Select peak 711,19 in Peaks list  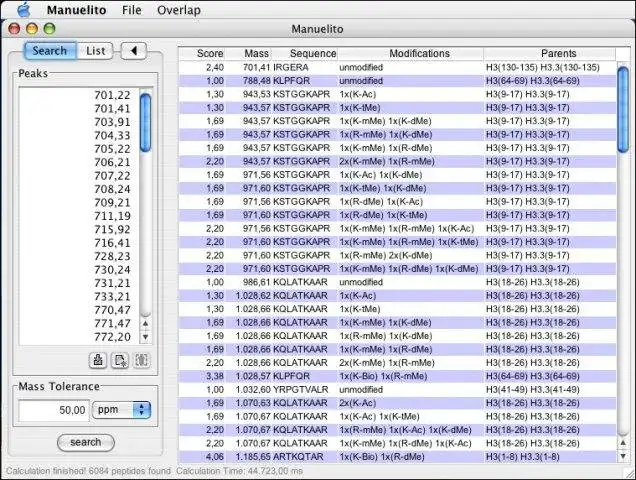click(x=112, y=216)
